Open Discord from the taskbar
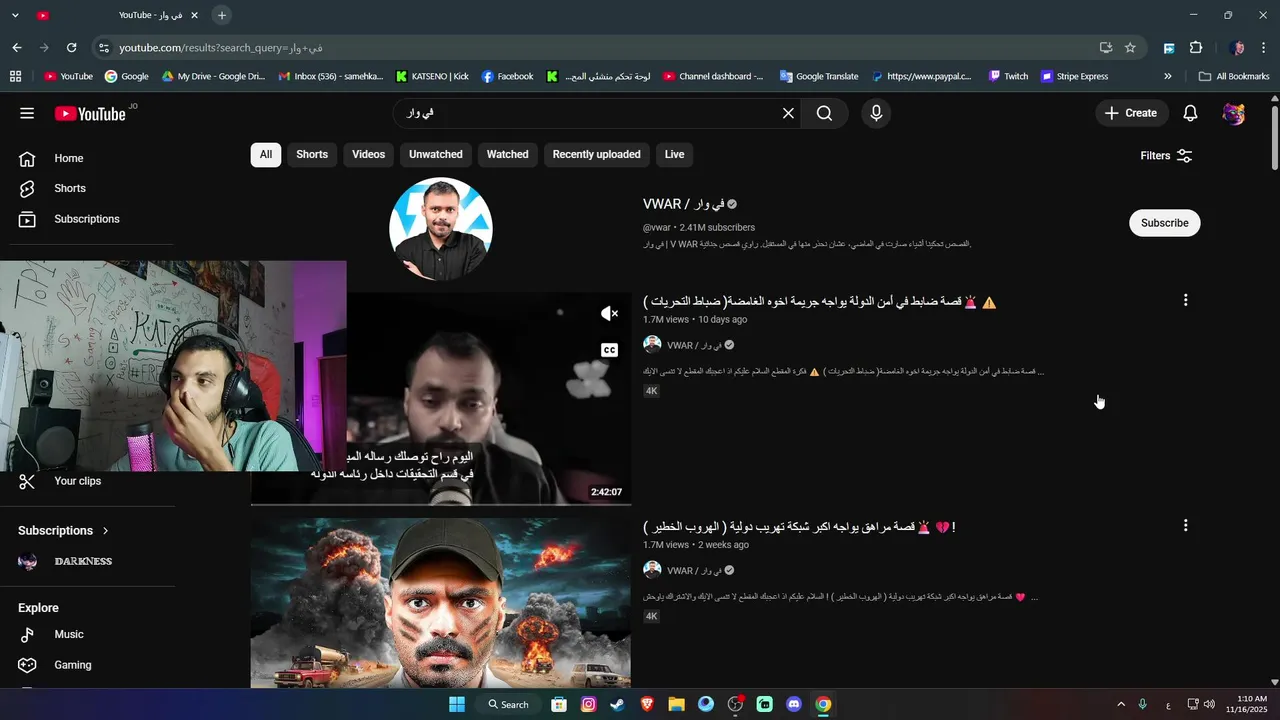1280x720 pixels. click(794, 704)
